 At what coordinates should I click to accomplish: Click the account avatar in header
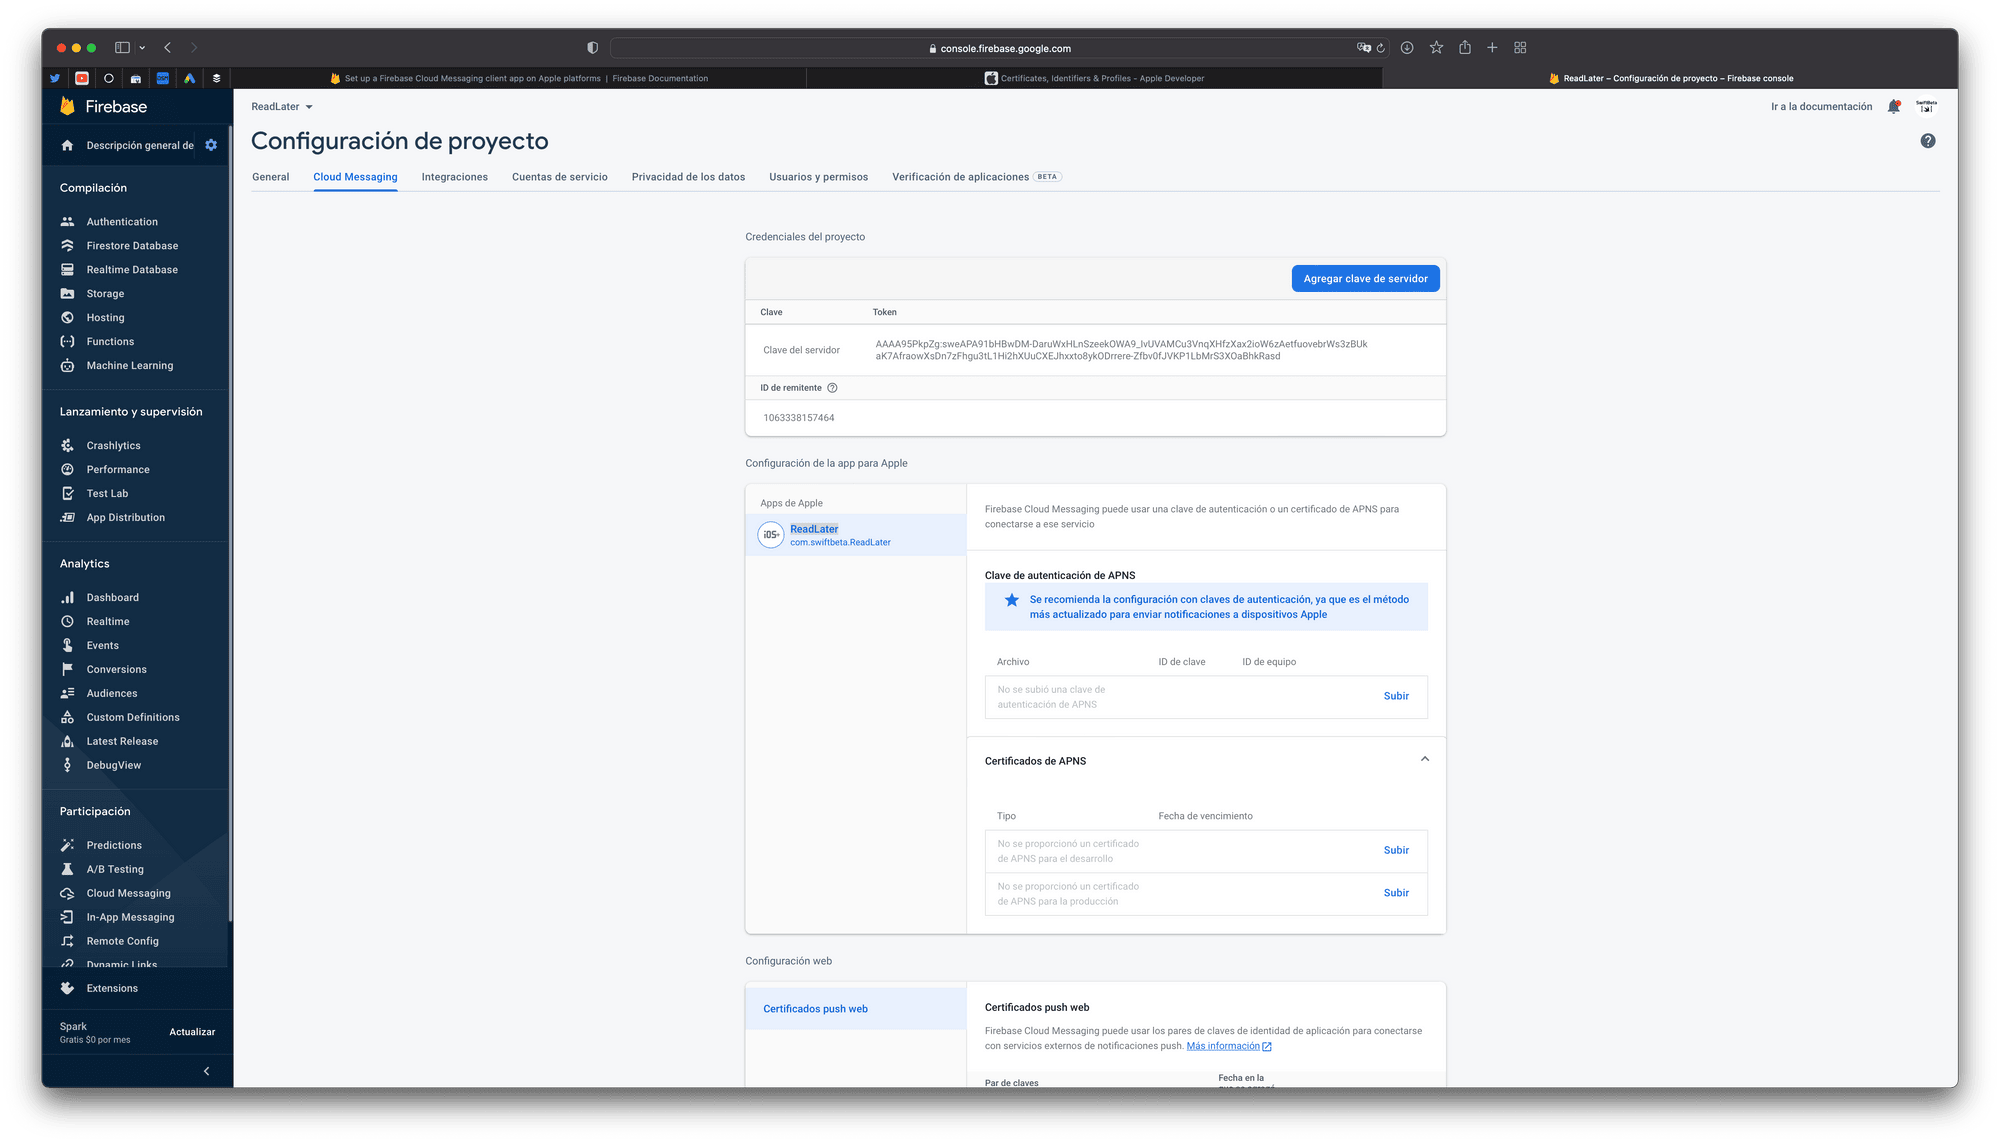point(1926,107)
